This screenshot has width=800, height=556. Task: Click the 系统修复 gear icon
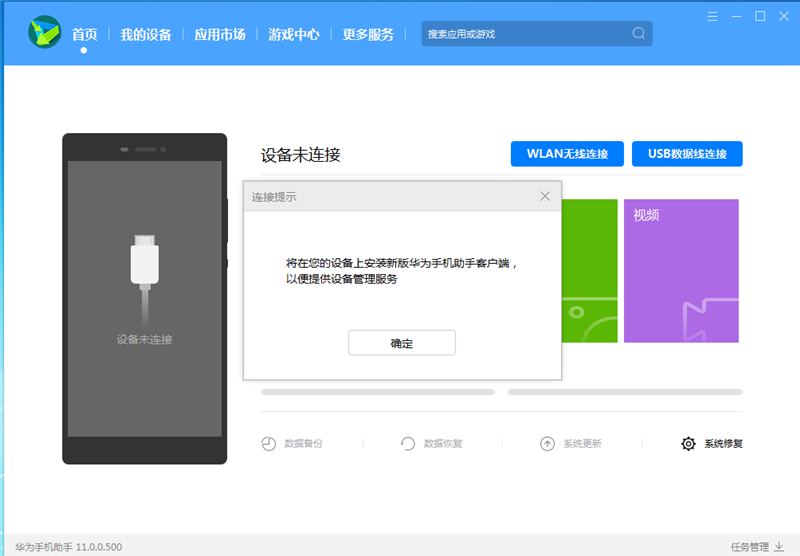pyautogui.click(x=688, y=444)
